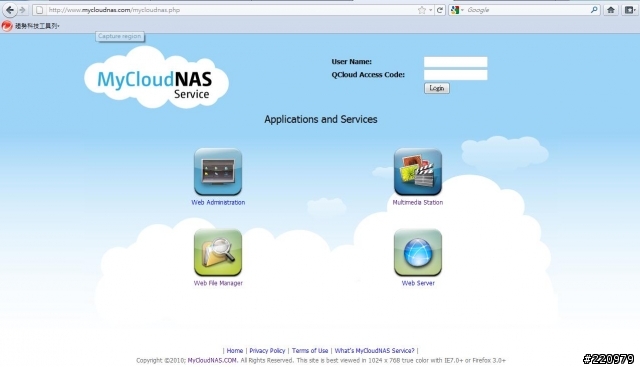Viewport: 640px width, 367px height.
Task: Reload the page with refresh icon
Action: pyautogui.click(x=440, y=10)
